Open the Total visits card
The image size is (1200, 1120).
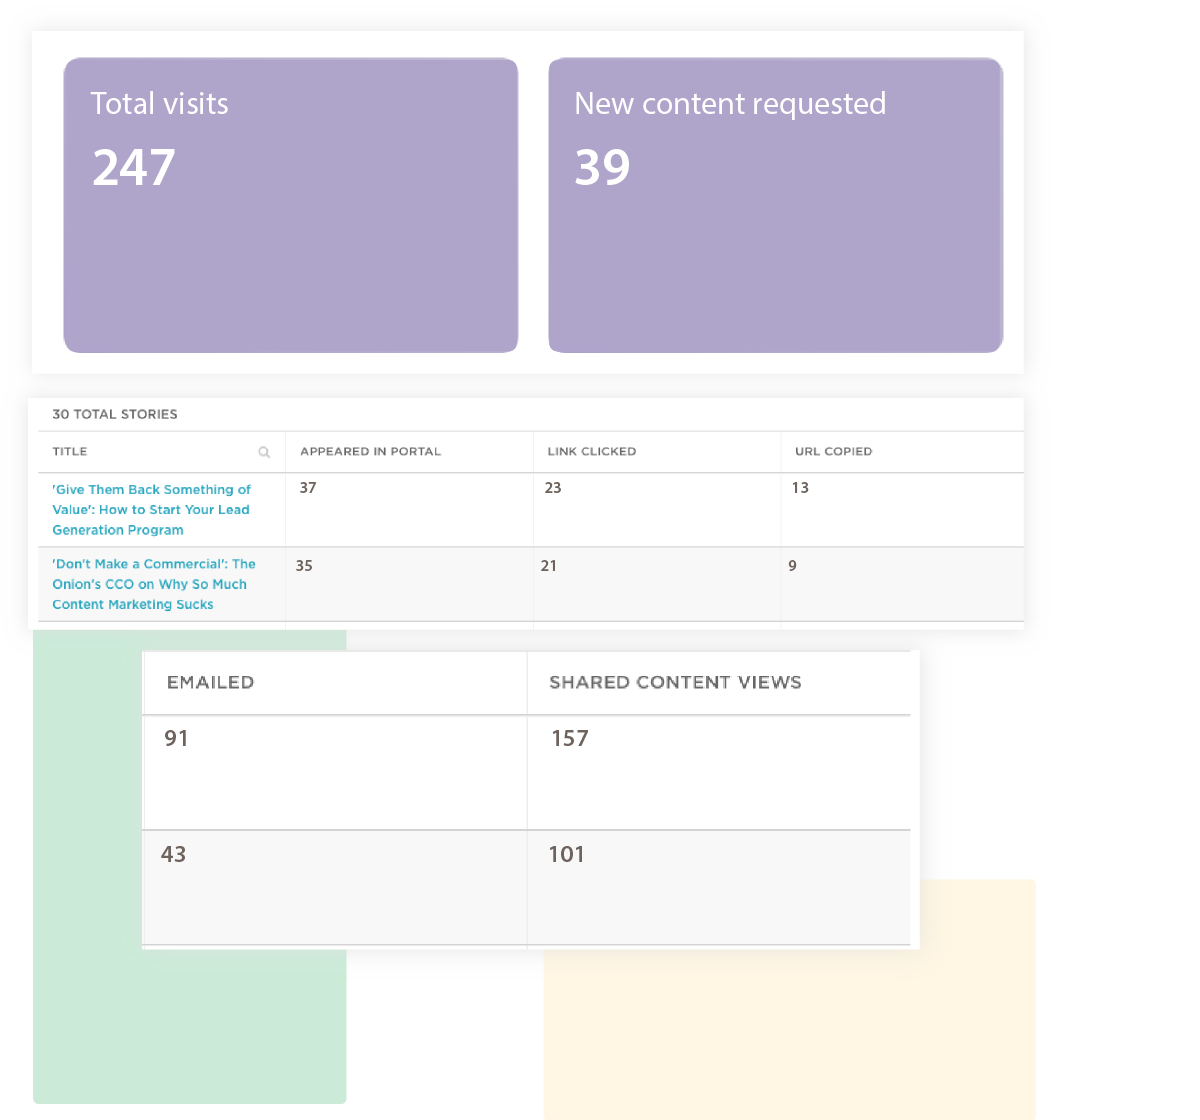(x=290, y=205)
